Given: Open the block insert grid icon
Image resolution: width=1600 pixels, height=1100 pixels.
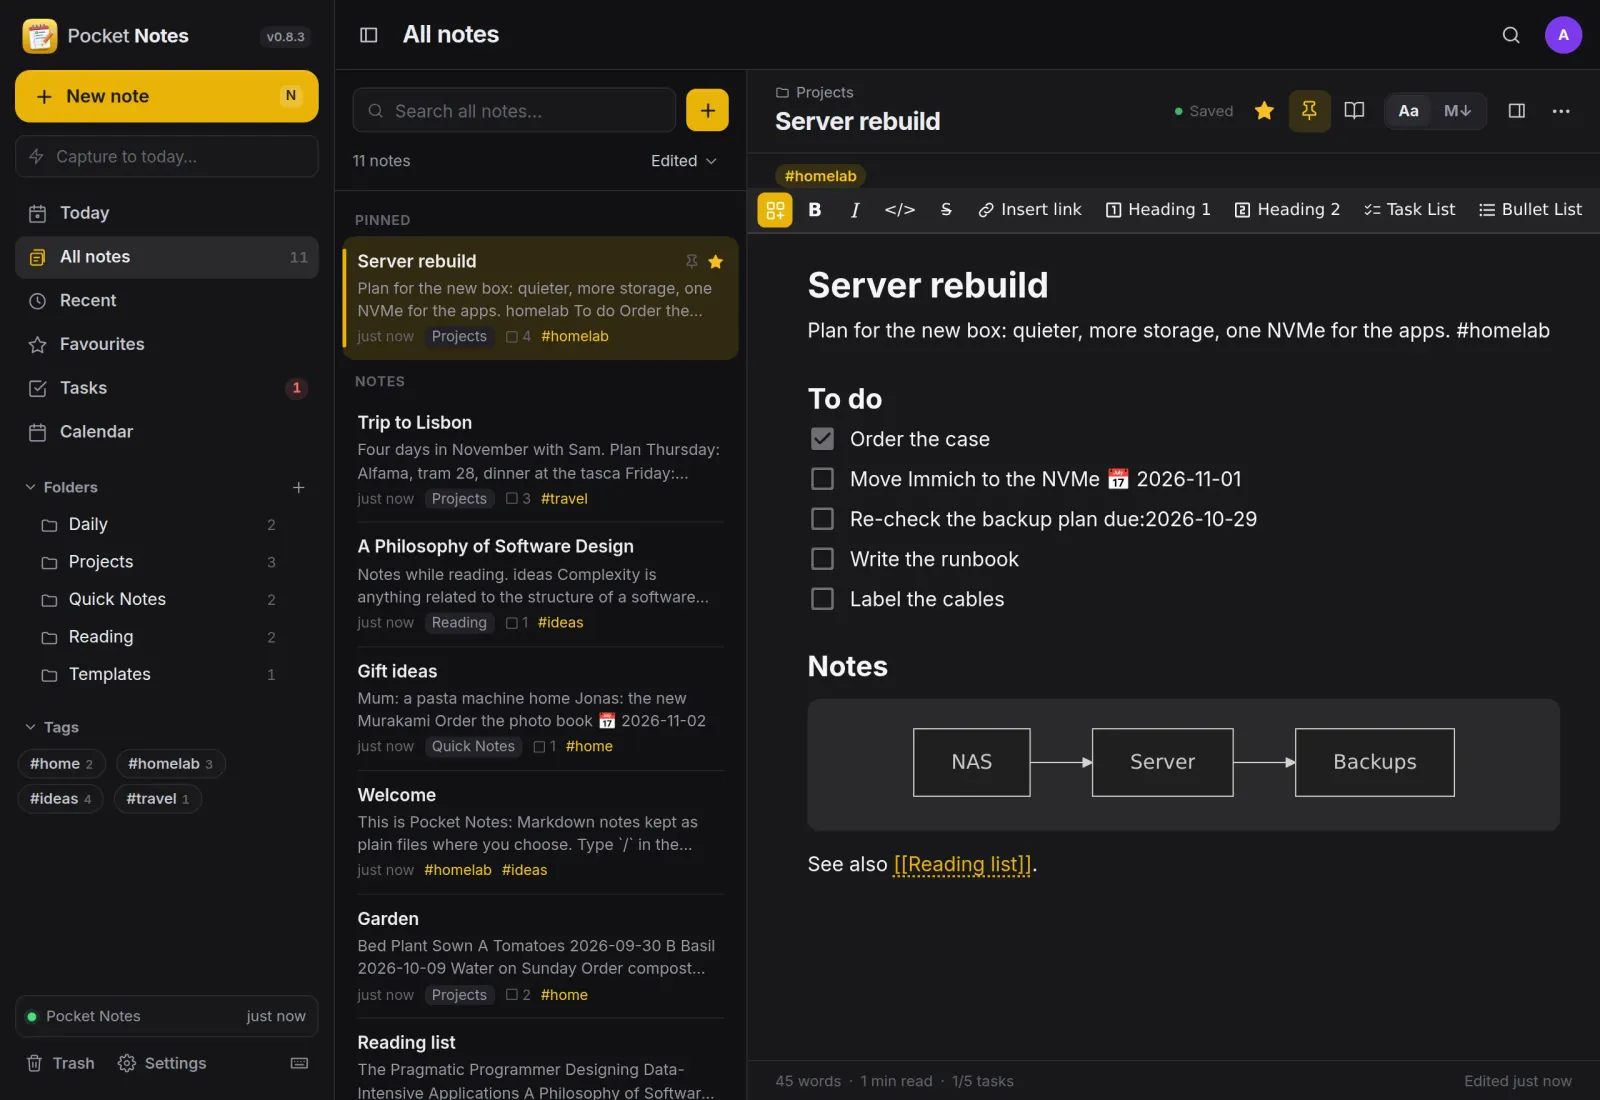Looking at the screenshot, I should pos(775,210).
